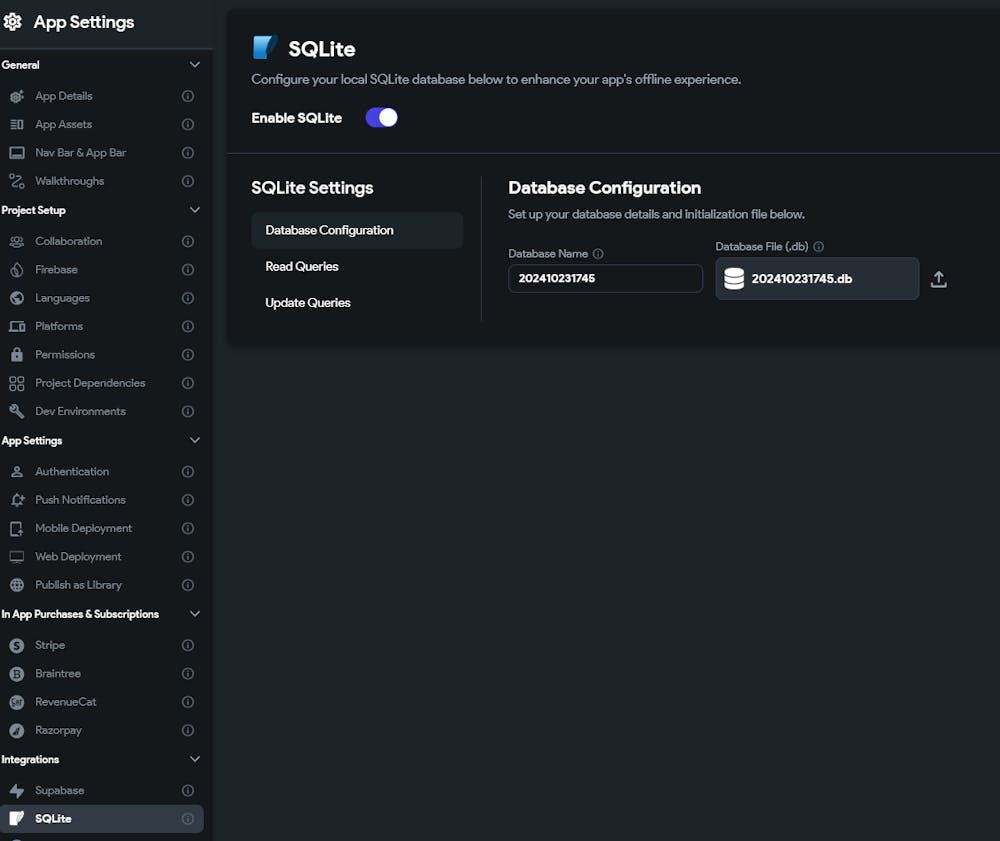1000x841 pixels.
Task: Click the Supabase lightning bolt icon
Action: (x=16, y=790)
